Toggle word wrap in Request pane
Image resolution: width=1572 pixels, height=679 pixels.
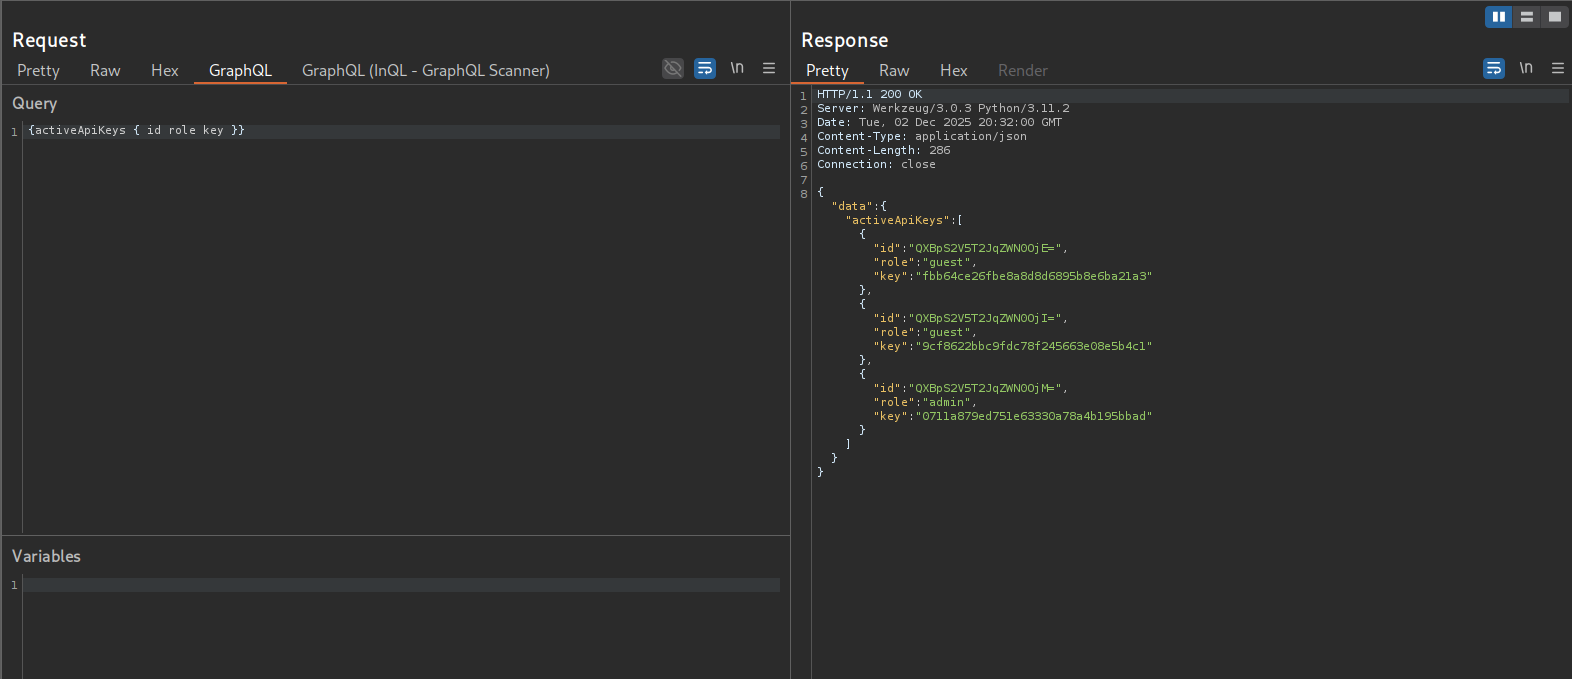tap(705, 68)
